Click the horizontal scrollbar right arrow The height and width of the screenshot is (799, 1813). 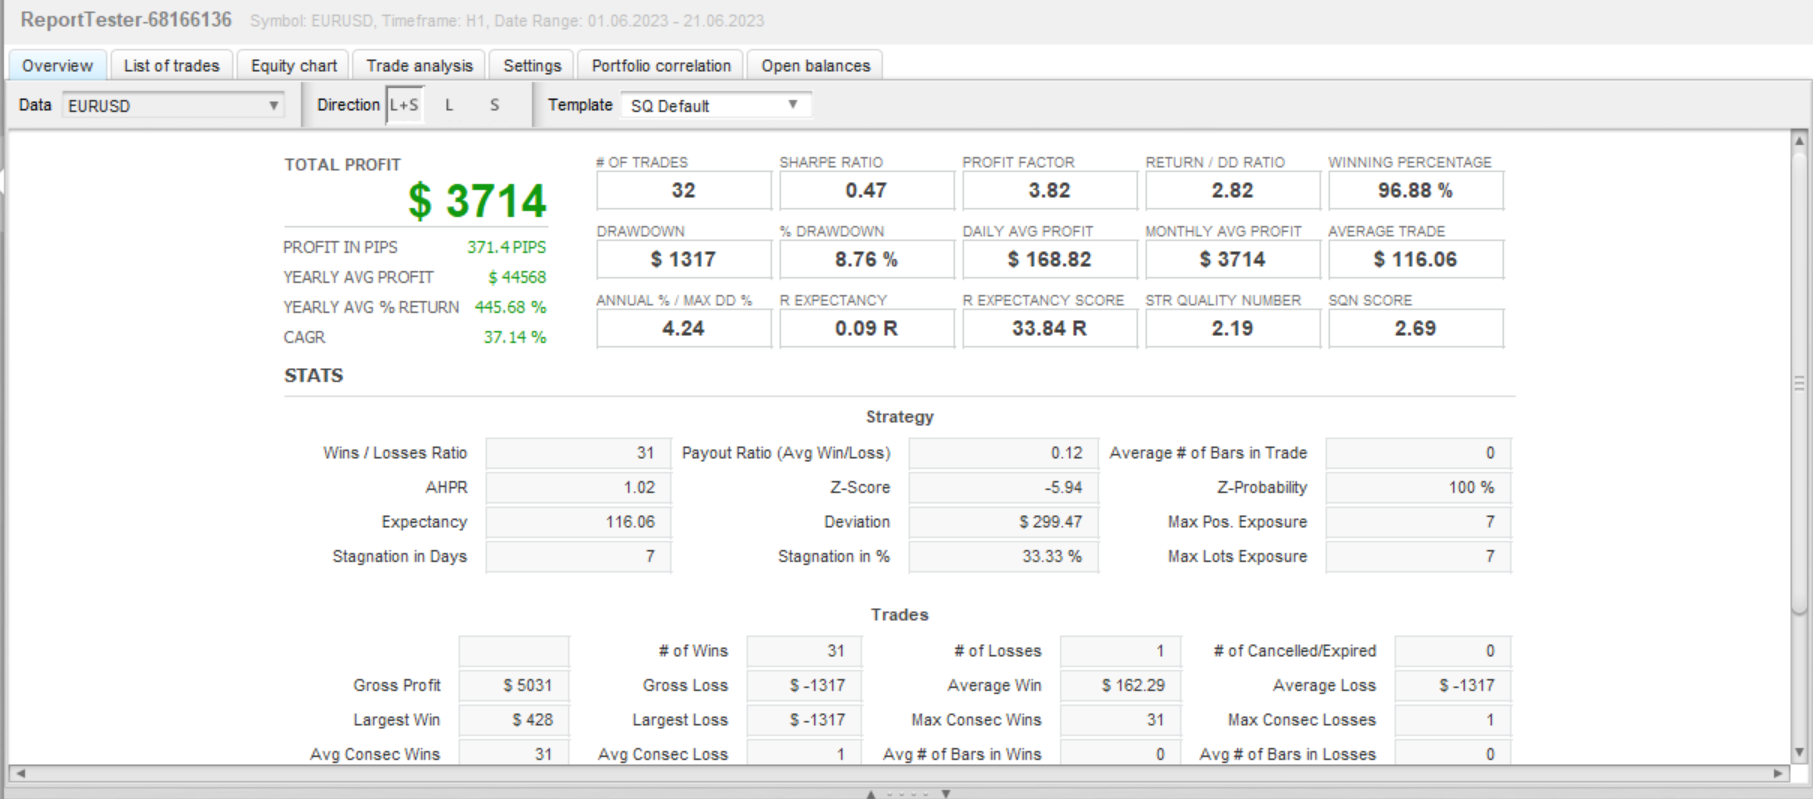click(x=1778, y=773)
